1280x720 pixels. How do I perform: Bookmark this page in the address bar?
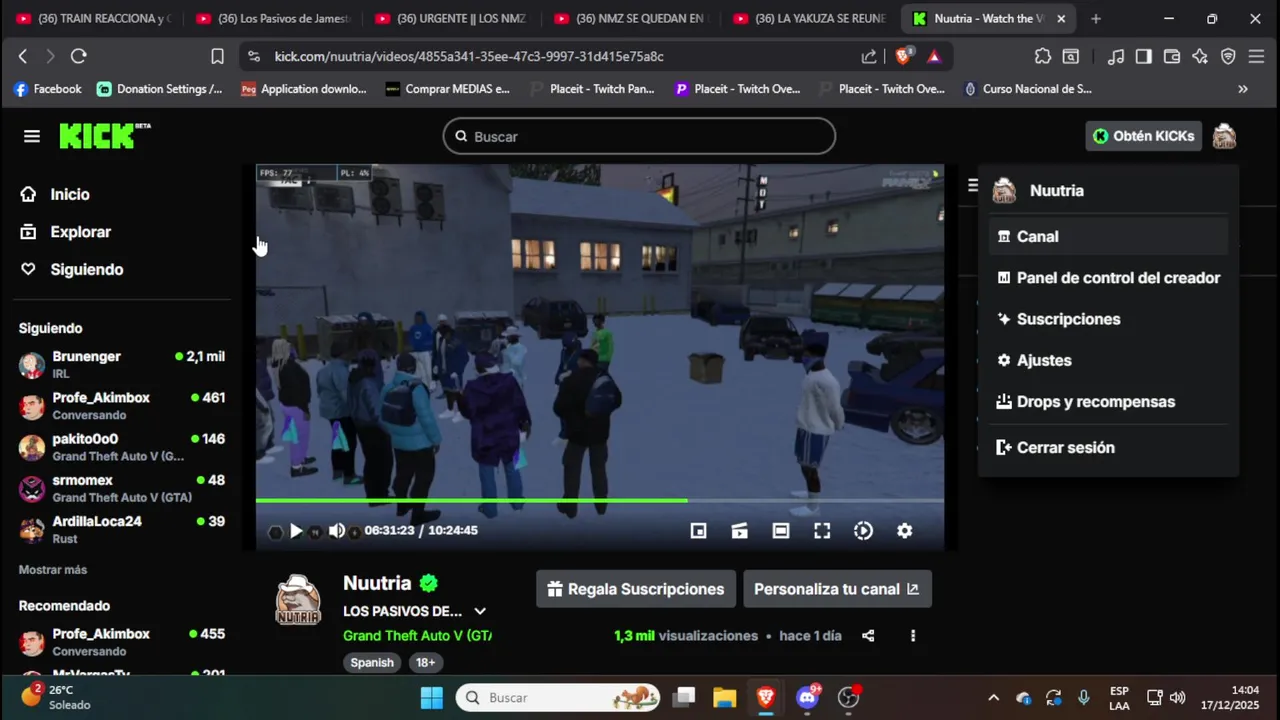[217, 56]
